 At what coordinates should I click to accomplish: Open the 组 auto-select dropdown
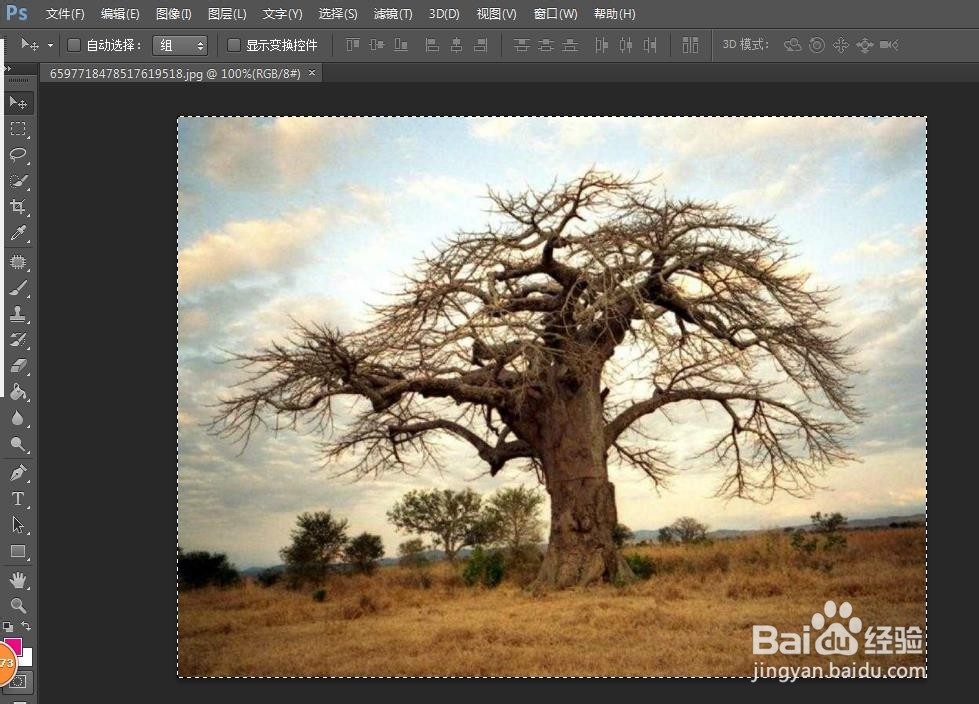pos(180,45)
